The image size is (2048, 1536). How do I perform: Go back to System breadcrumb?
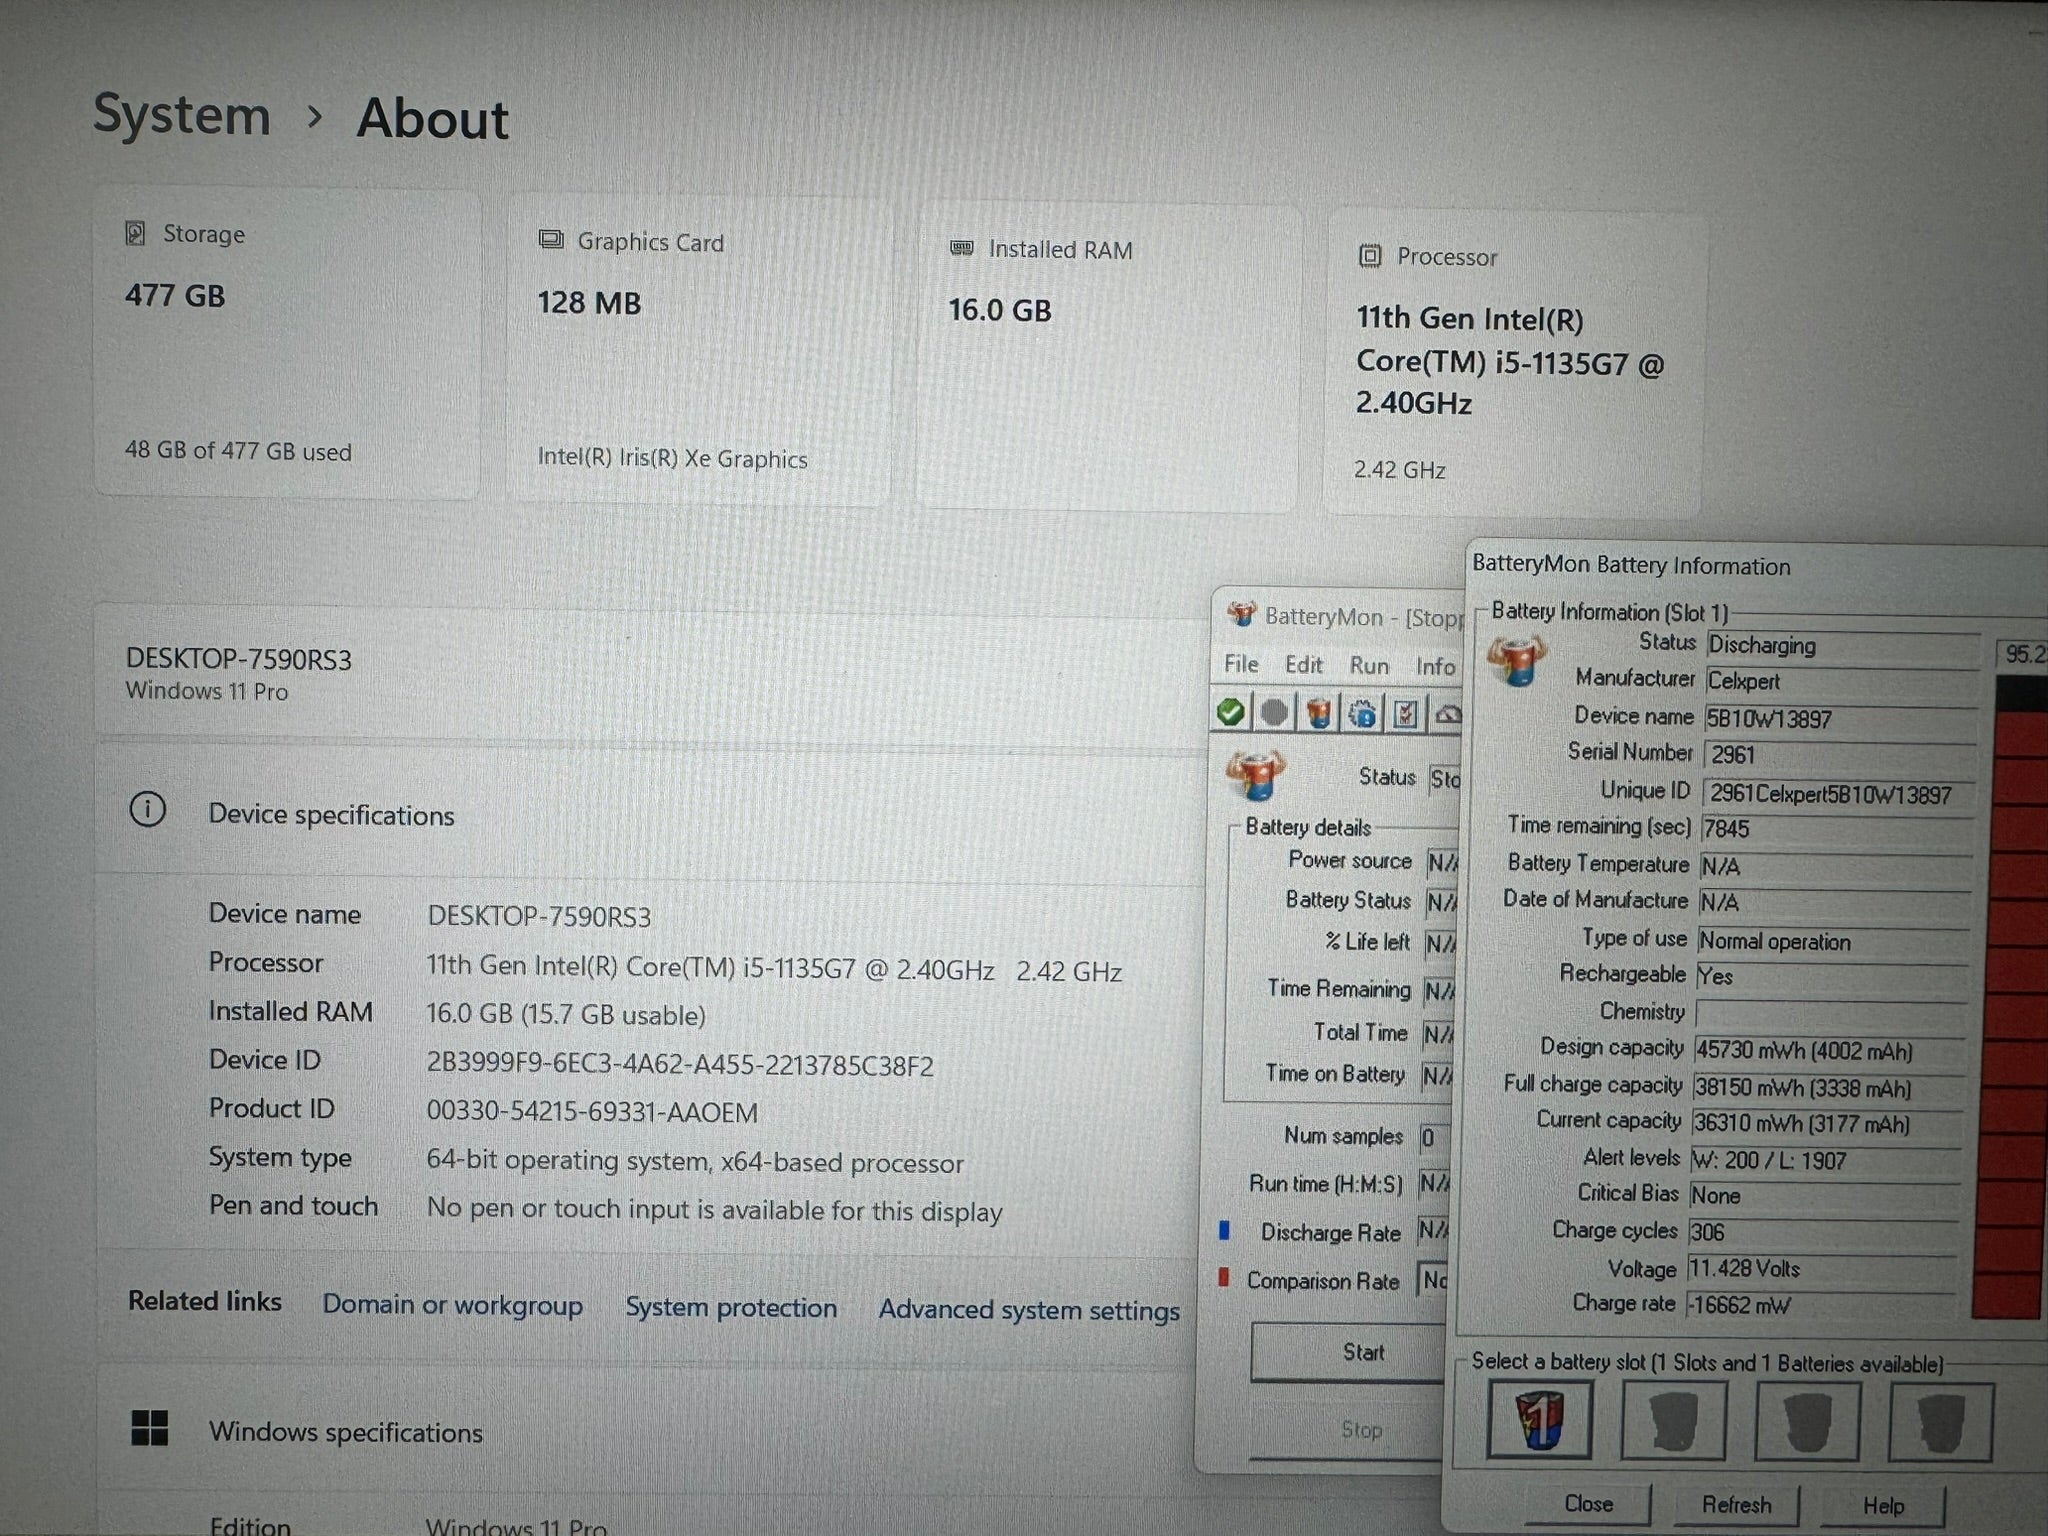pos(182,115)
